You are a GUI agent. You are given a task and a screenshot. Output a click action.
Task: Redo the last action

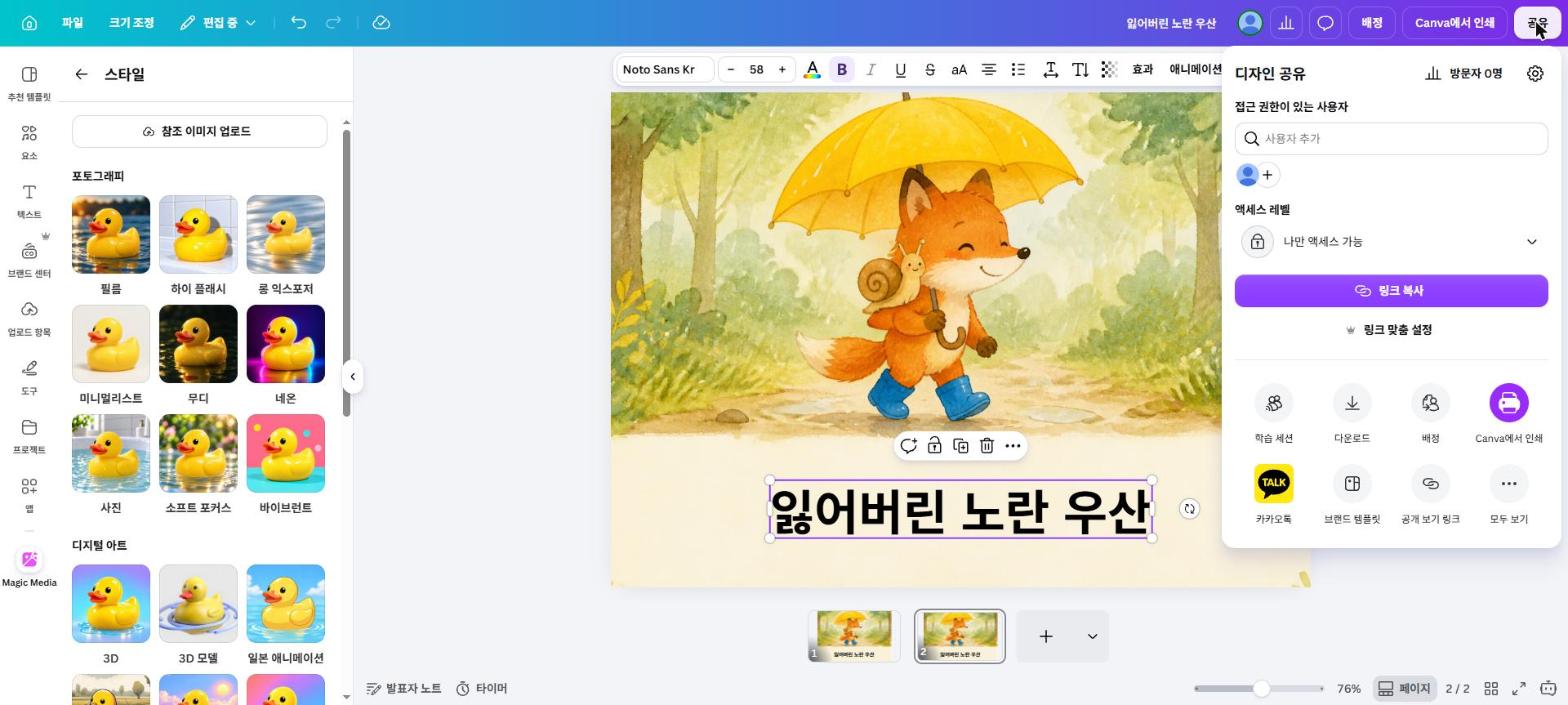(334, 22)
